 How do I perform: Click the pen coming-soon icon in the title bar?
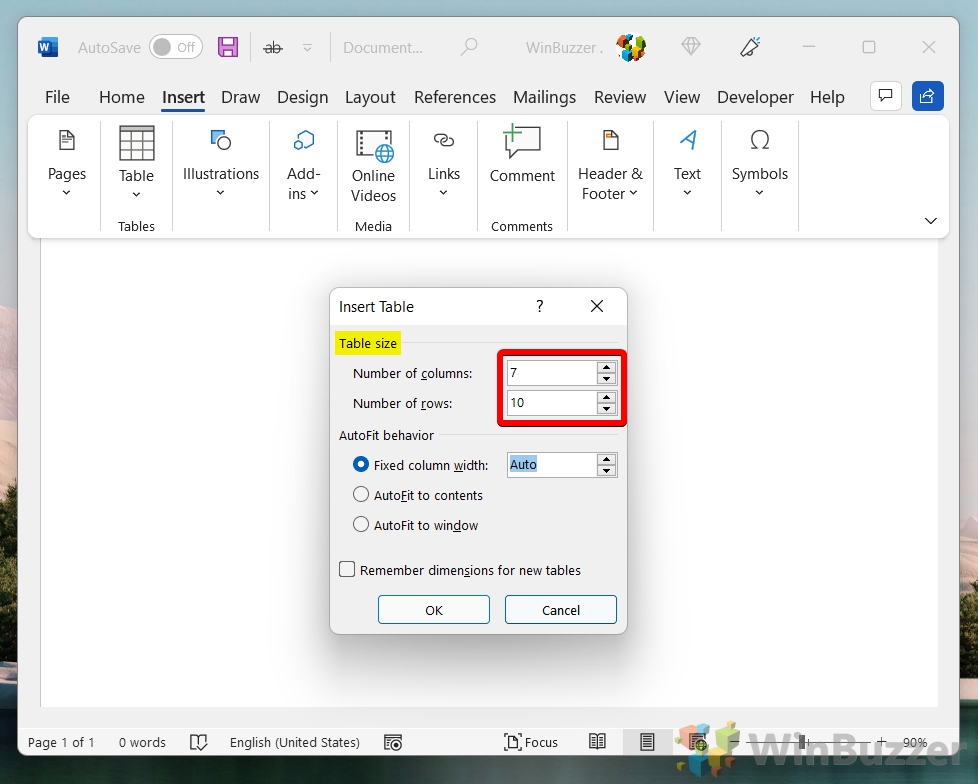(x=750, y=47)
